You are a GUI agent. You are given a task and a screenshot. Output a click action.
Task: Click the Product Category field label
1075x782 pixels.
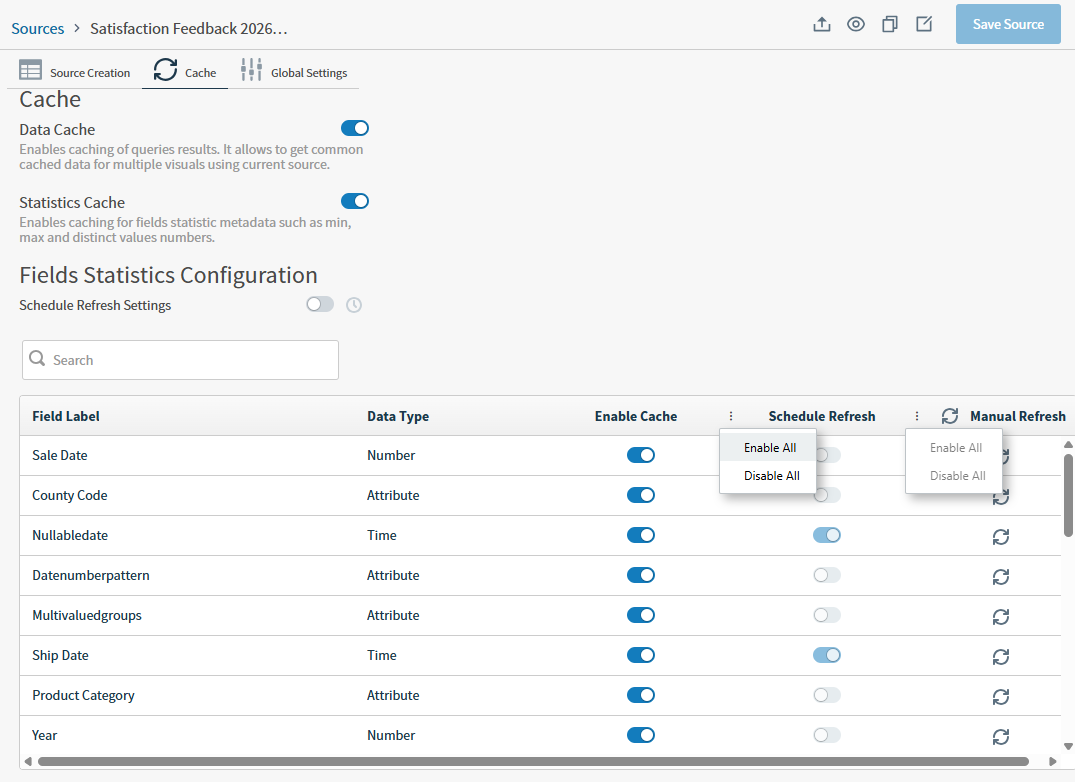[x=83, y=695]
